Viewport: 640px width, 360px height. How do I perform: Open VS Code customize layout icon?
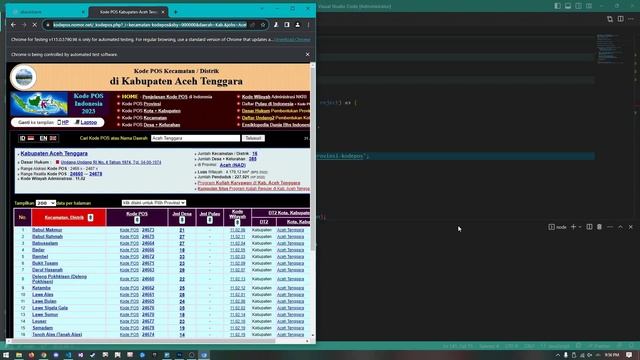(x=589, y=6)
